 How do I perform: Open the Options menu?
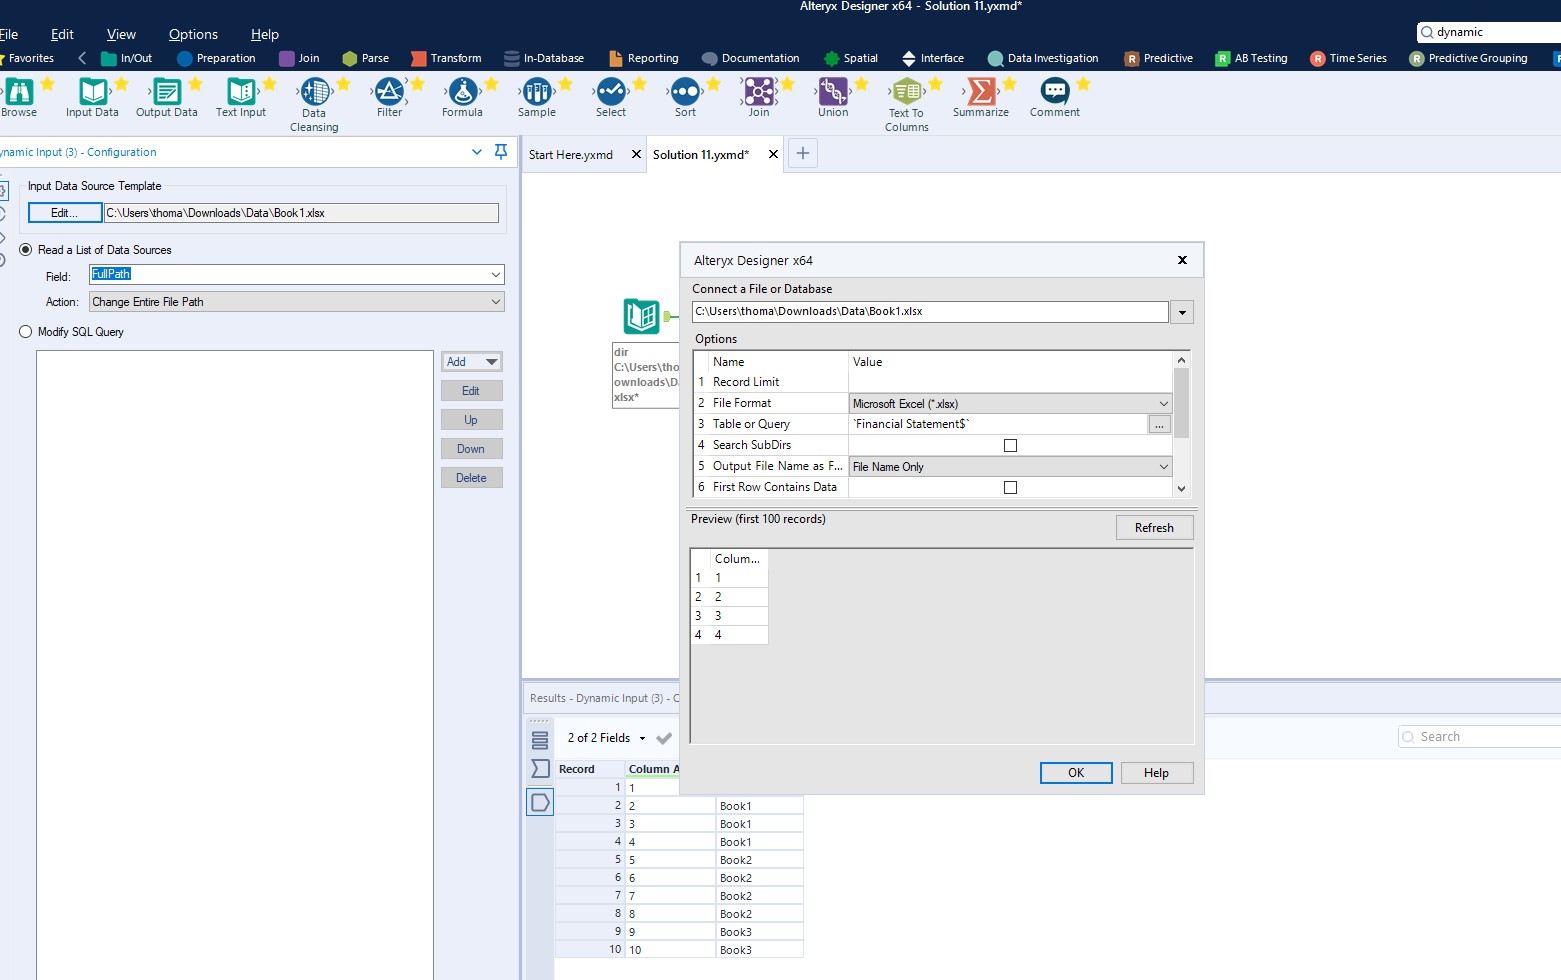tap(193, 34)
